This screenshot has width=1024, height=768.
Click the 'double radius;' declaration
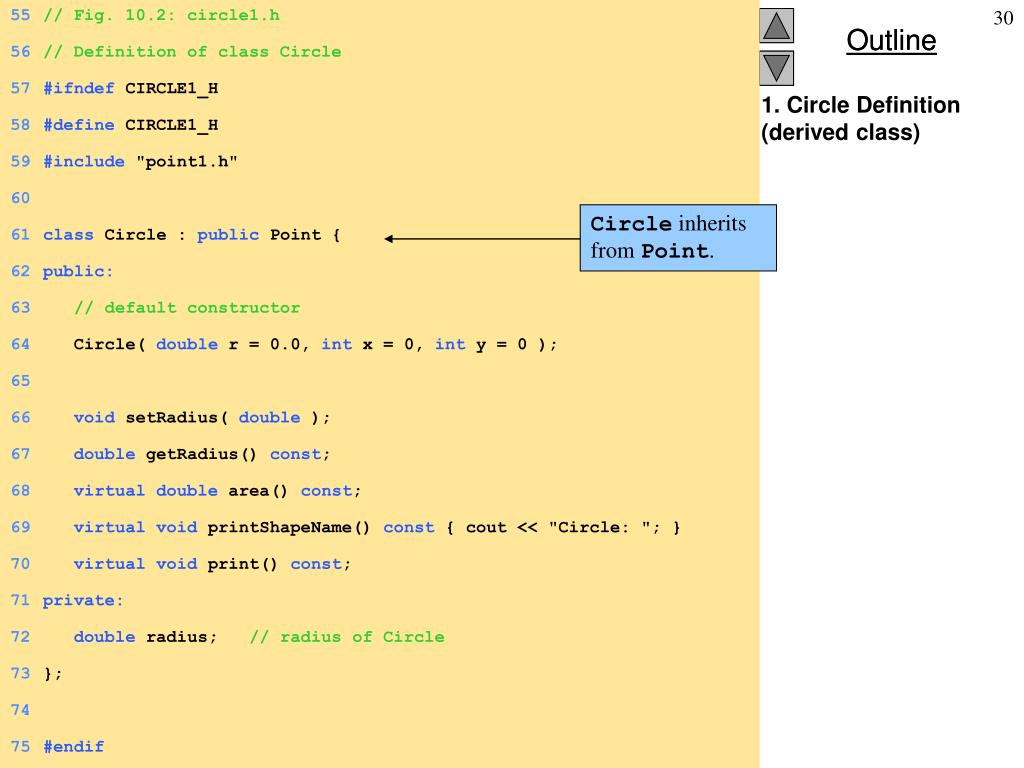(145, 637)
